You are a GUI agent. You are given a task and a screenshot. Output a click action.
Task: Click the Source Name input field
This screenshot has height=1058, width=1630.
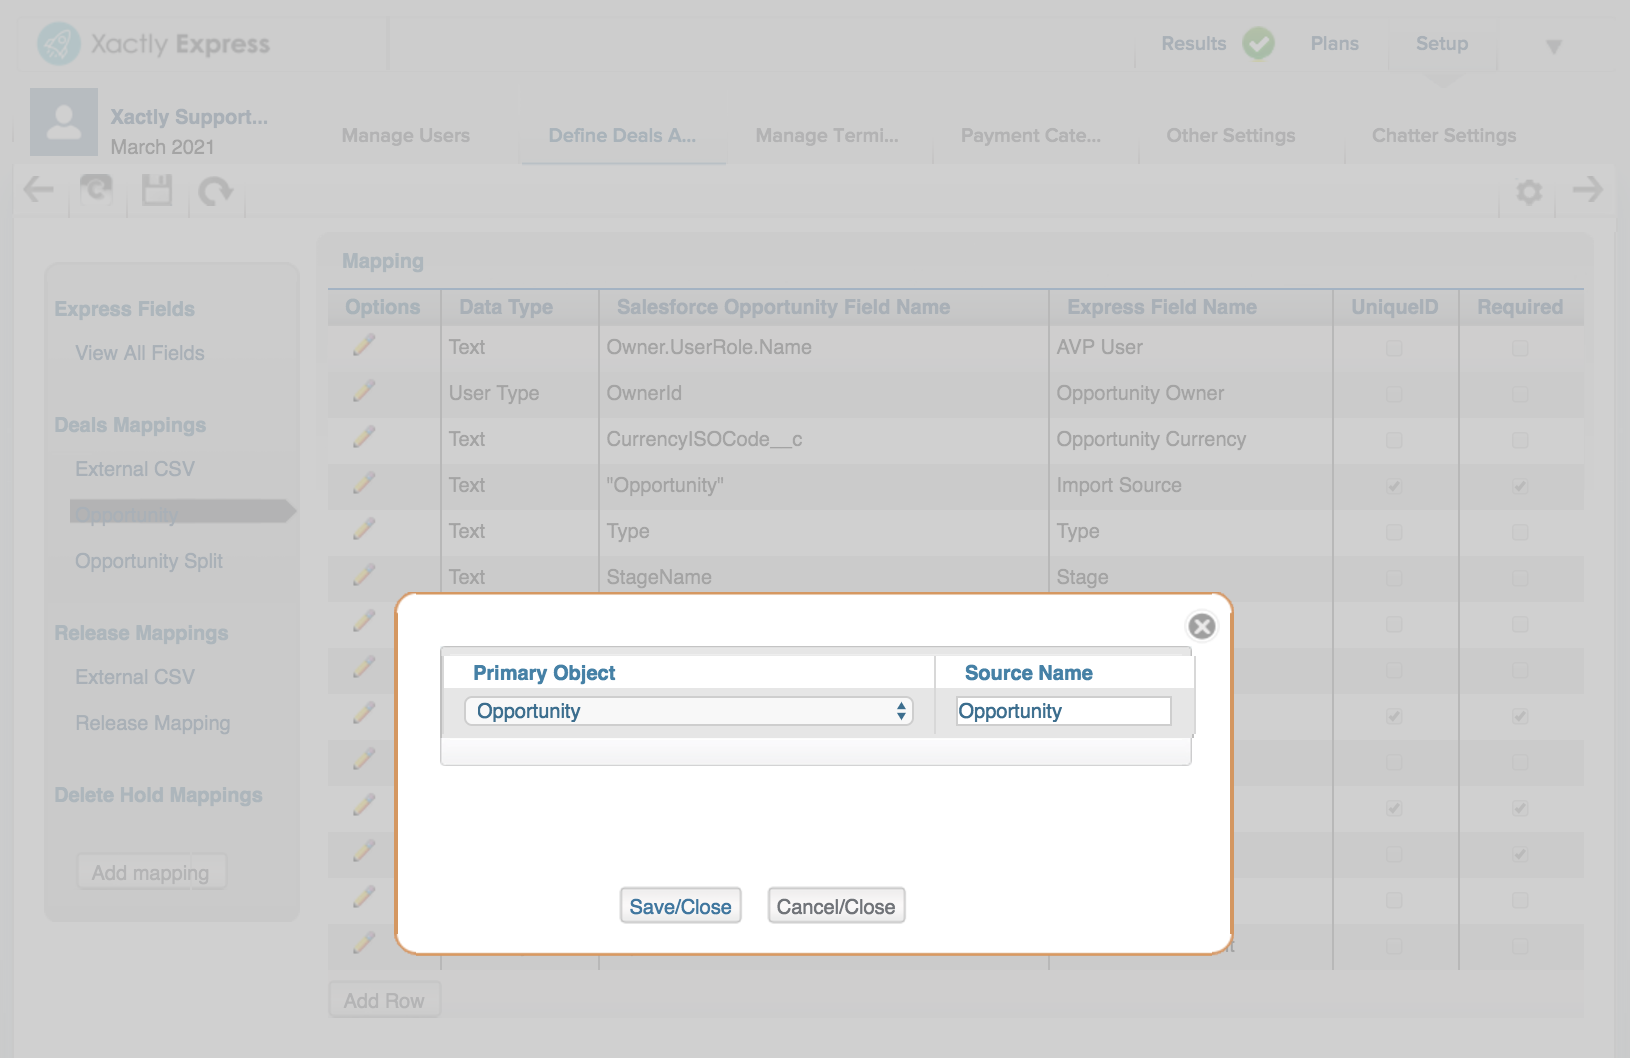pyautogui.click(x=1063, y=711)
